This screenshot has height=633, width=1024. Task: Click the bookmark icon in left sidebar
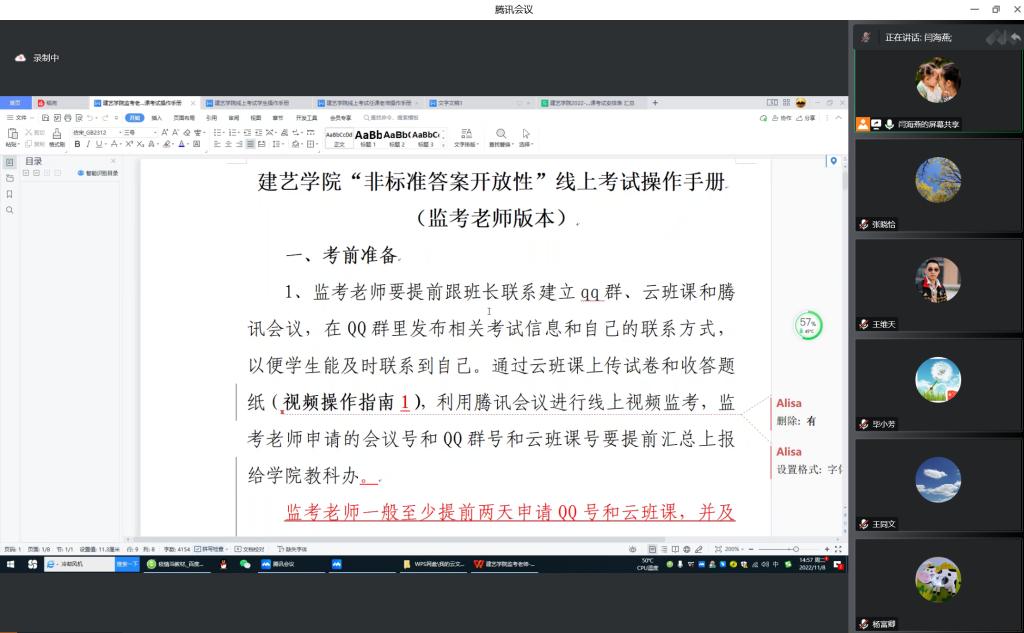[x=10, y=194]
